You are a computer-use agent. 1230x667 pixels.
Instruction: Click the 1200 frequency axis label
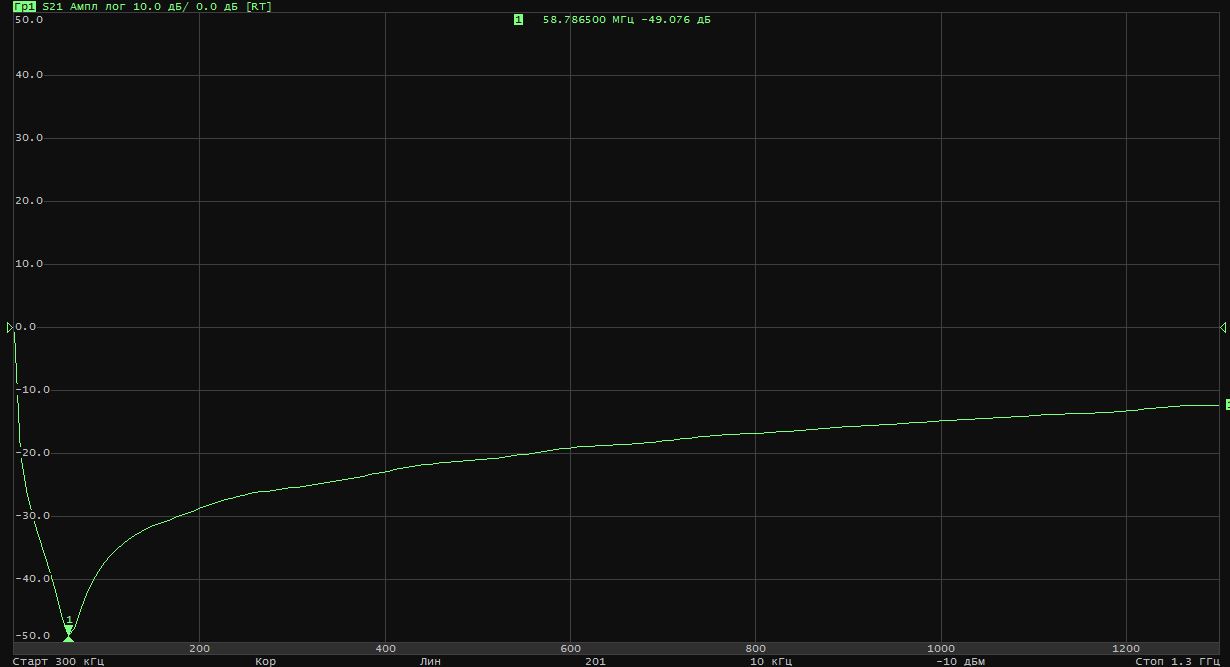[1126, 647]
